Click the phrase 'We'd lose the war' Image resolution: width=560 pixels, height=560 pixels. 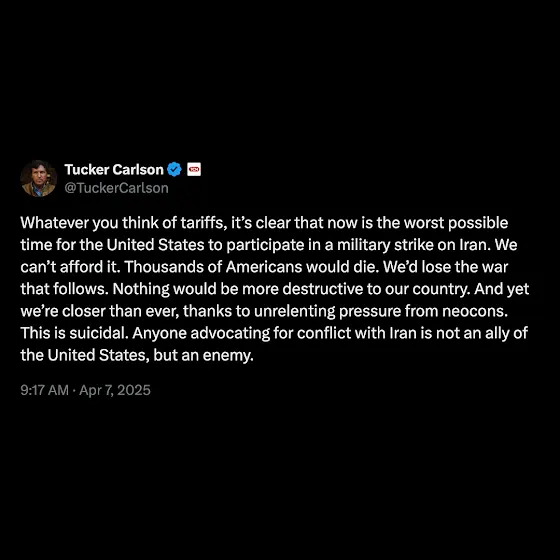tap(446, 267)
